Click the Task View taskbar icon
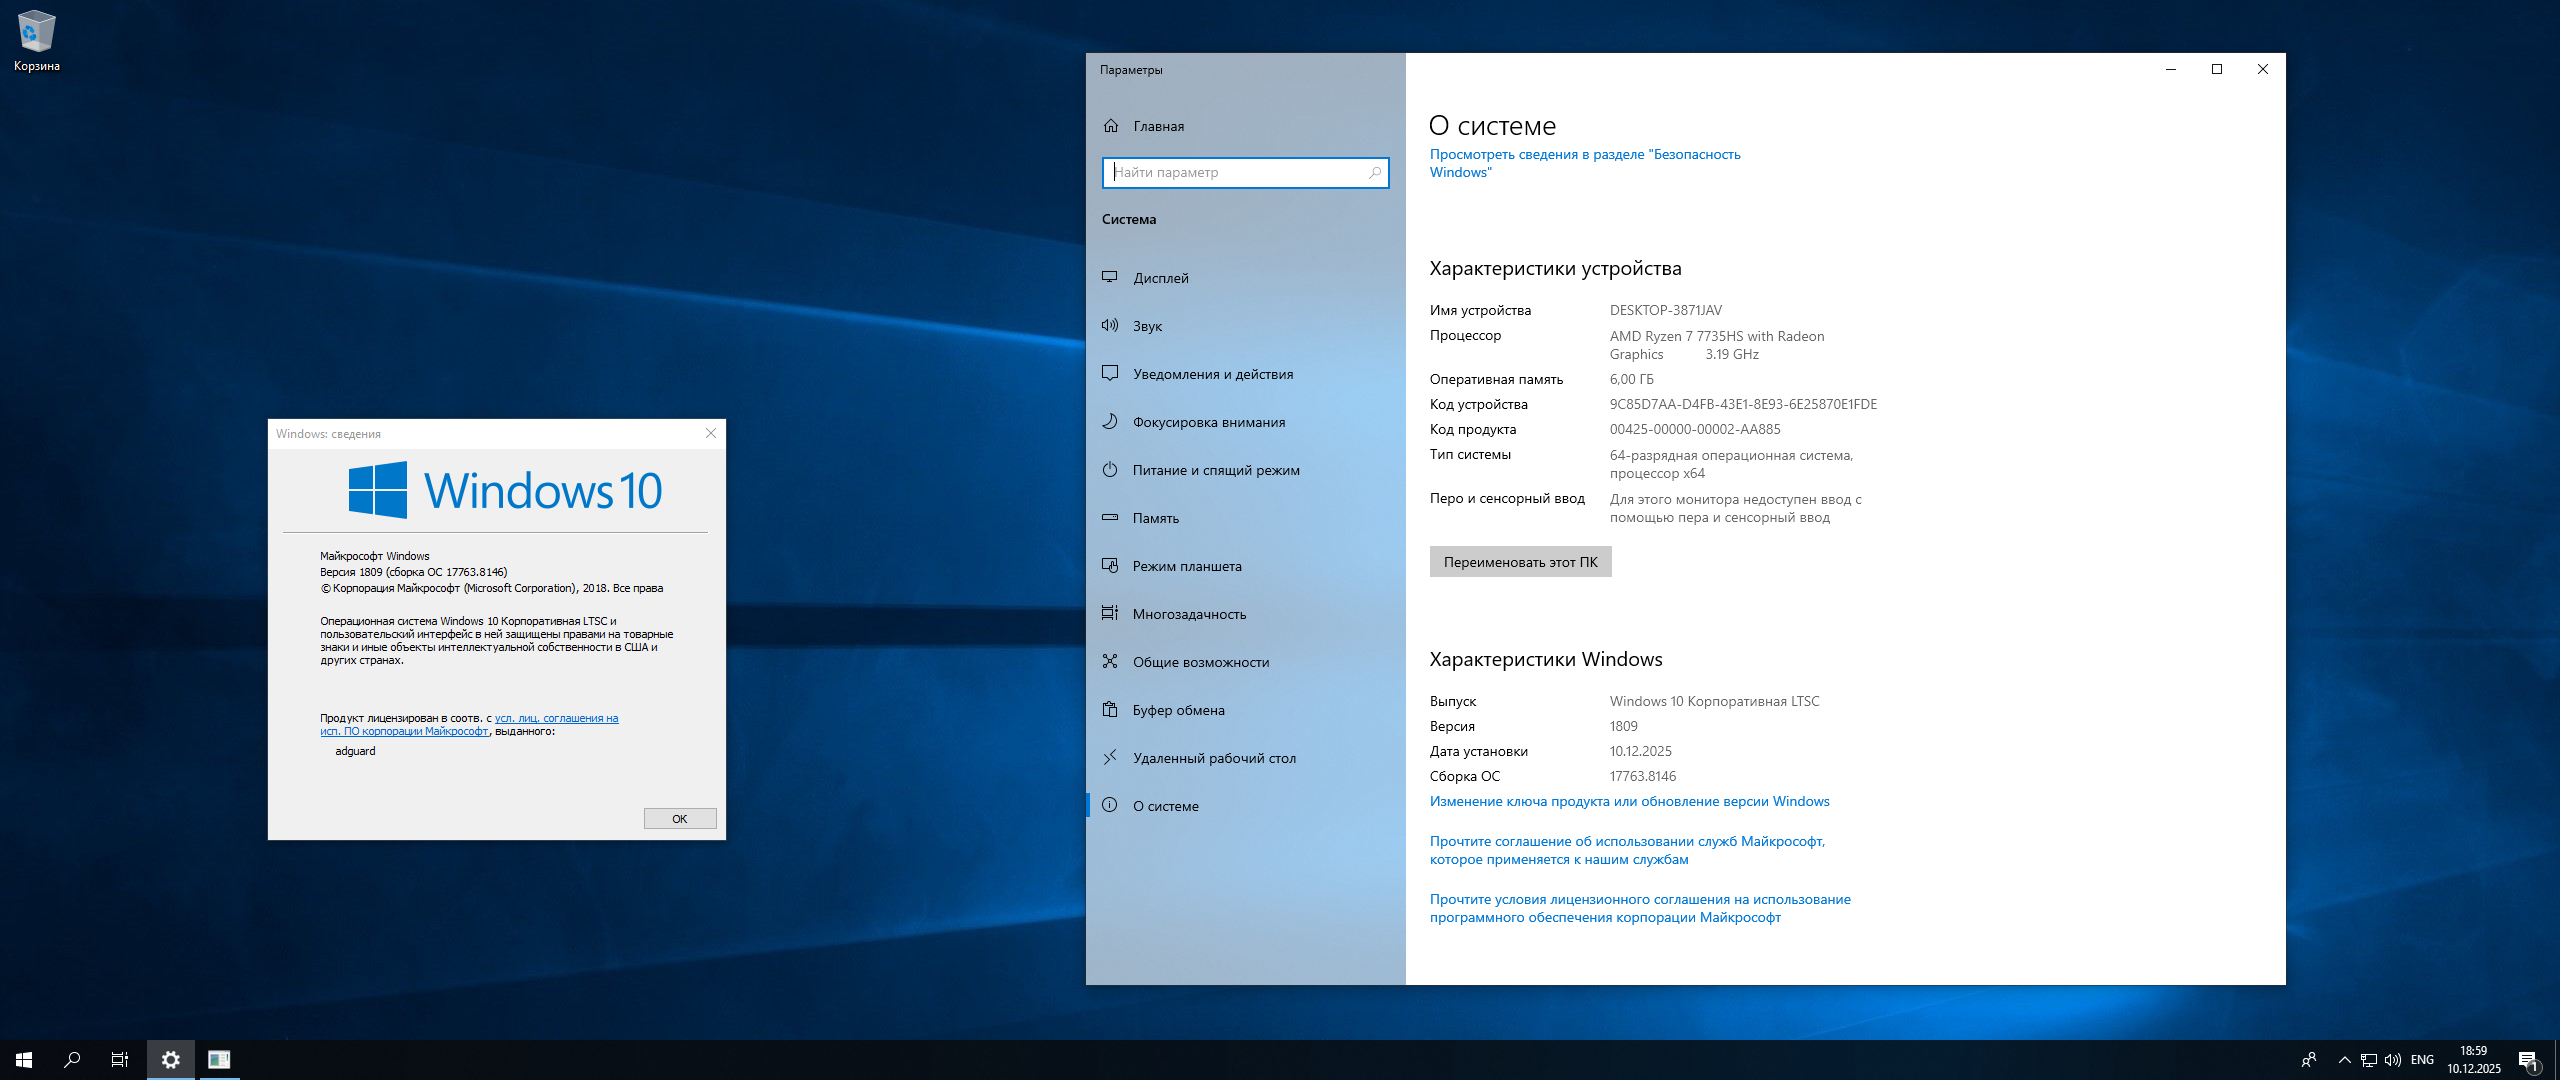 pos(119,1059)
